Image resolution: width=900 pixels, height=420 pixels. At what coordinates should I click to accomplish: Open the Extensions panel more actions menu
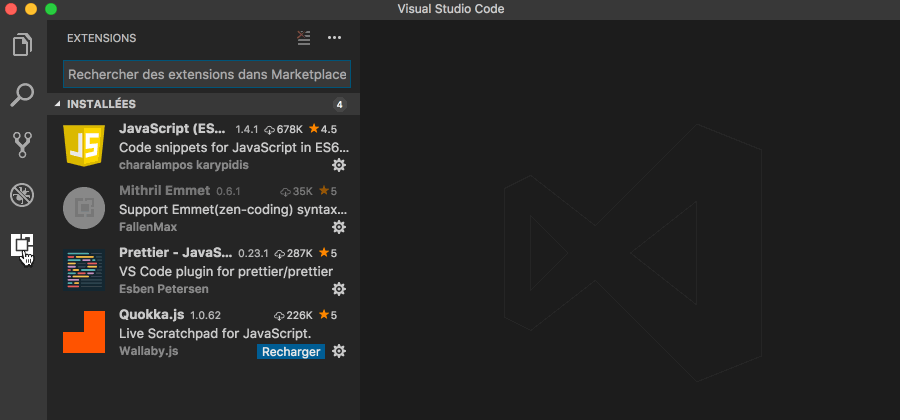(335, 38)
